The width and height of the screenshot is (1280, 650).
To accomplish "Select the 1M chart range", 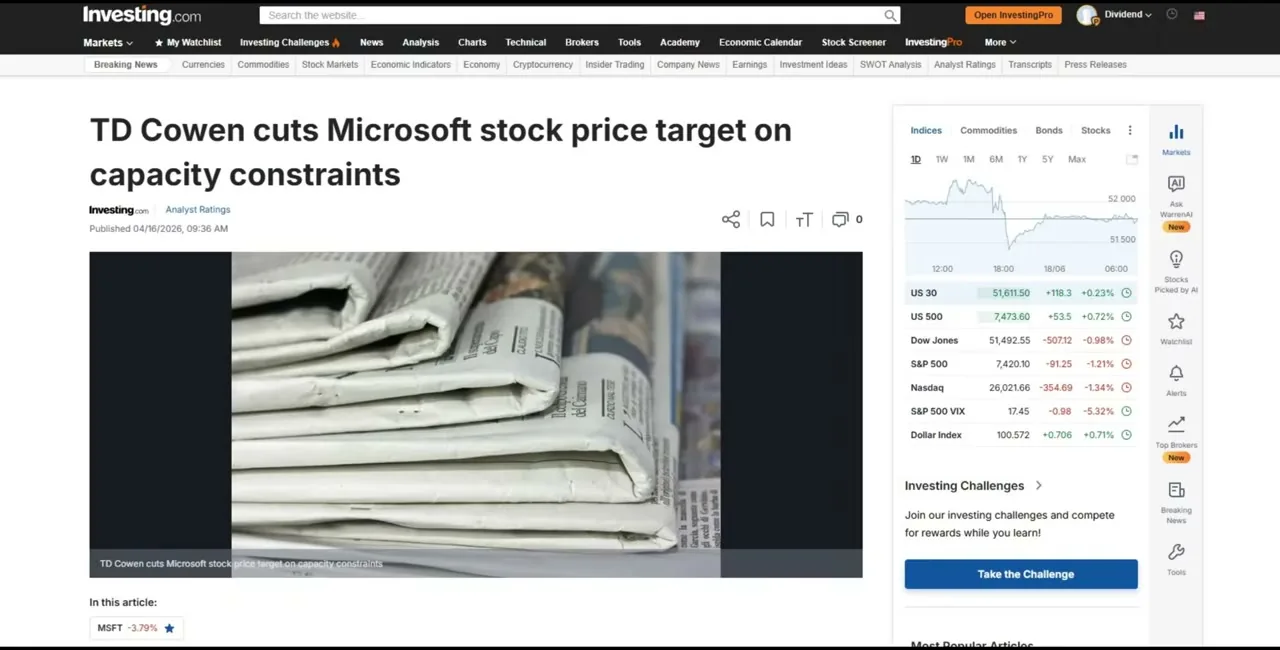I will point(969,159).
